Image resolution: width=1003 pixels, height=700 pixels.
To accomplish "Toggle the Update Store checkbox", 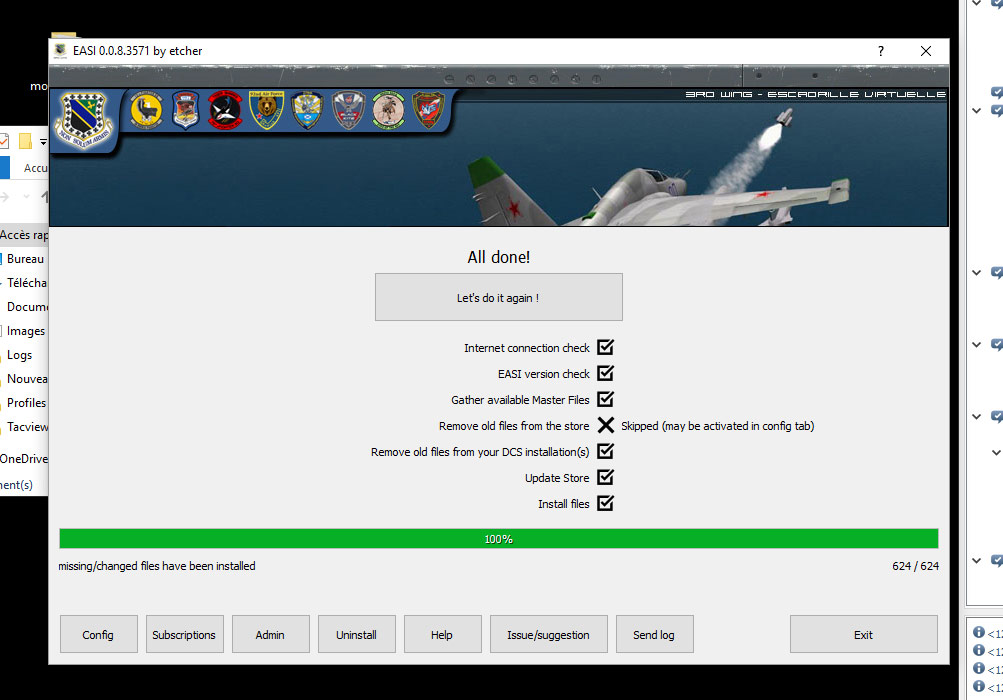I will point(605,478).
